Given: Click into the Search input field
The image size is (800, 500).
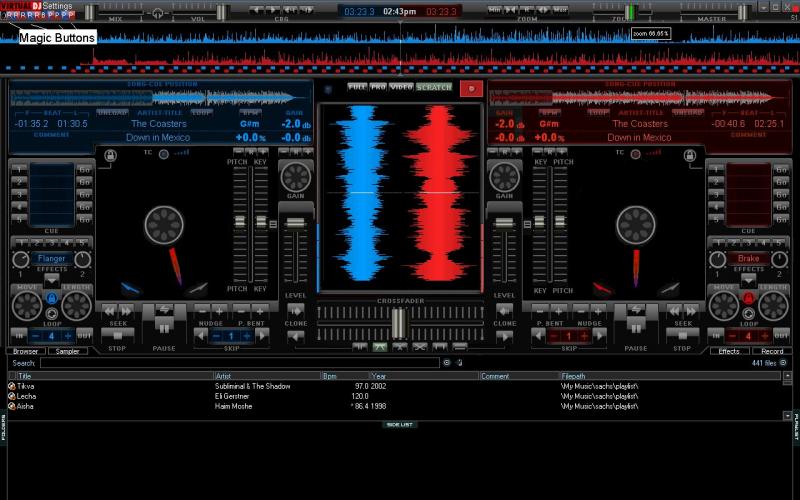Looking at the screenshot, I should coord(240,363).
